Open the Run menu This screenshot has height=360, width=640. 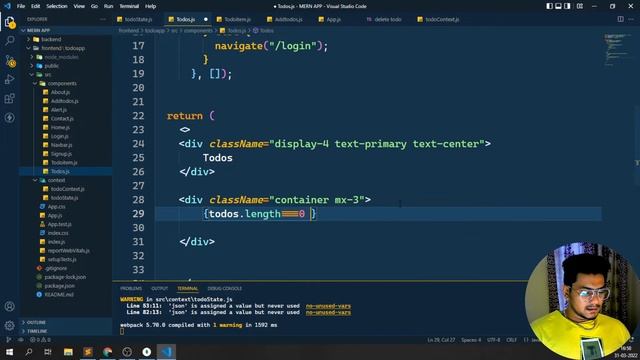(108, 6)
